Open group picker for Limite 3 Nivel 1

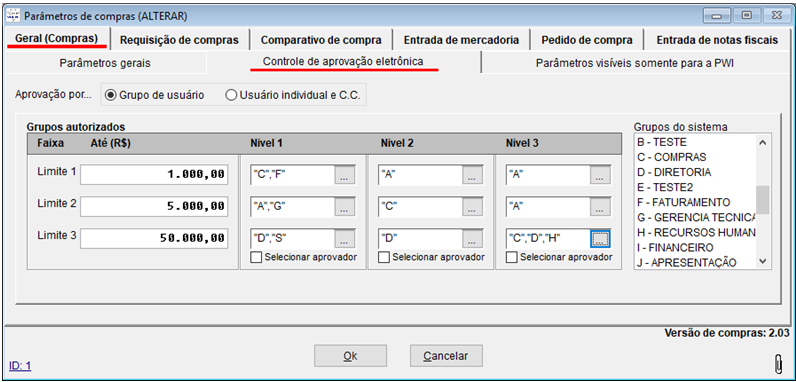coord(345,238)
